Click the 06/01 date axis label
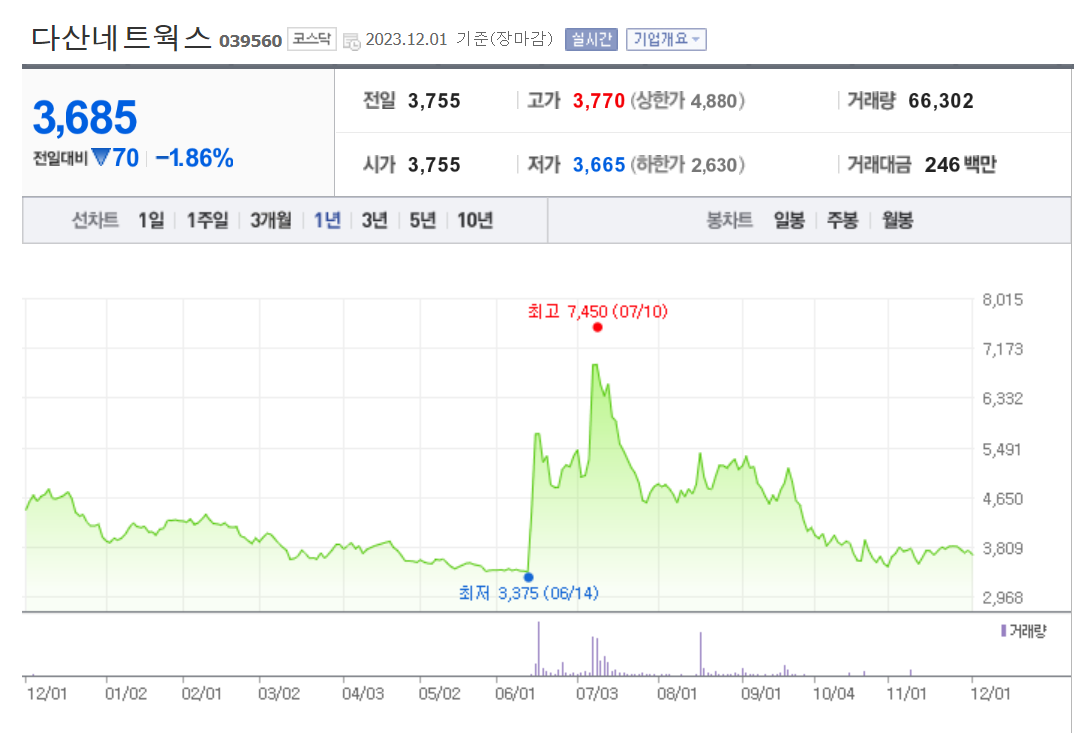 pyautogui.click(x=516, y=694)
